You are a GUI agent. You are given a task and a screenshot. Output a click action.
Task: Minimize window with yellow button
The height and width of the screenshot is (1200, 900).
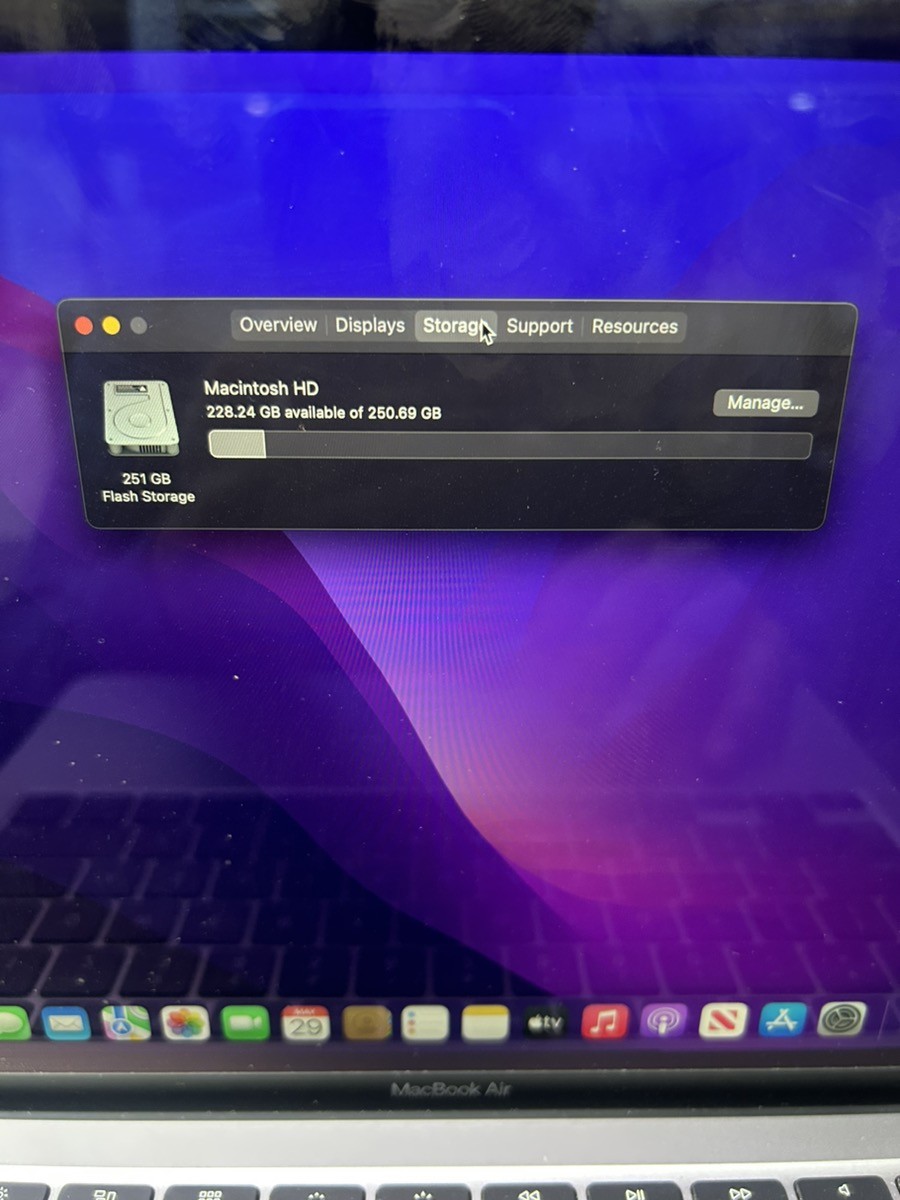point(111,326)
